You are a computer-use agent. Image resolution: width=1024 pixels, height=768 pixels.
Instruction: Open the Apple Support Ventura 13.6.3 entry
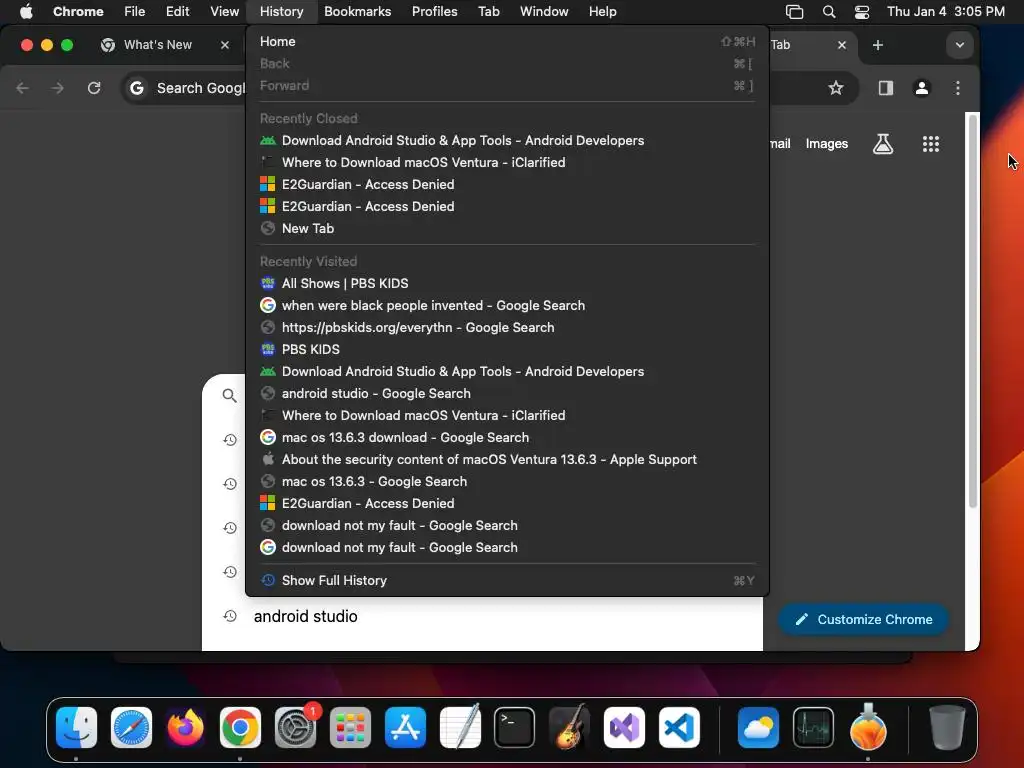point(507,459)
